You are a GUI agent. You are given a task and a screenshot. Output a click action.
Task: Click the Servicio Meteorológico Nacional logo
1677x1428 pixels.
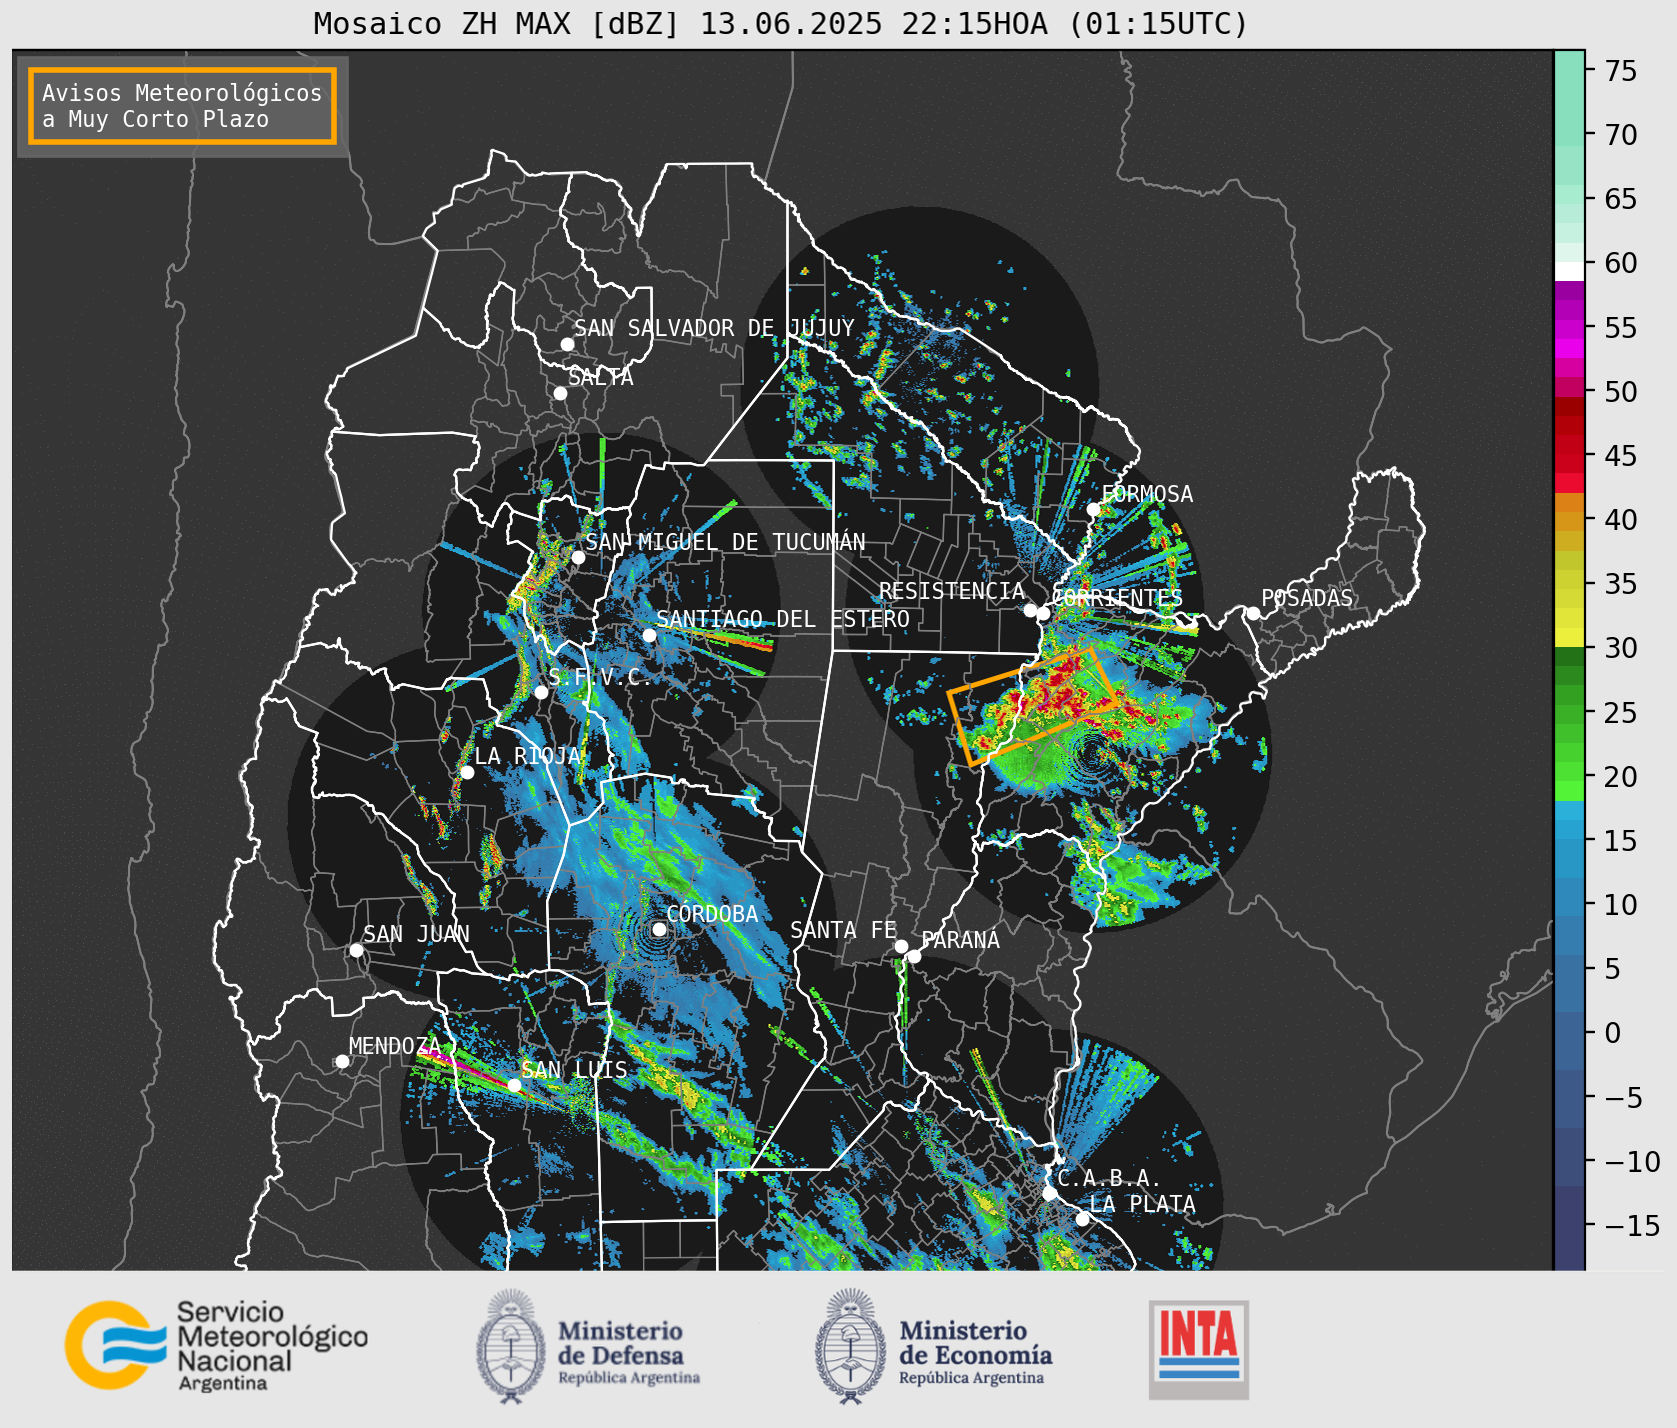pos(216,1345)
